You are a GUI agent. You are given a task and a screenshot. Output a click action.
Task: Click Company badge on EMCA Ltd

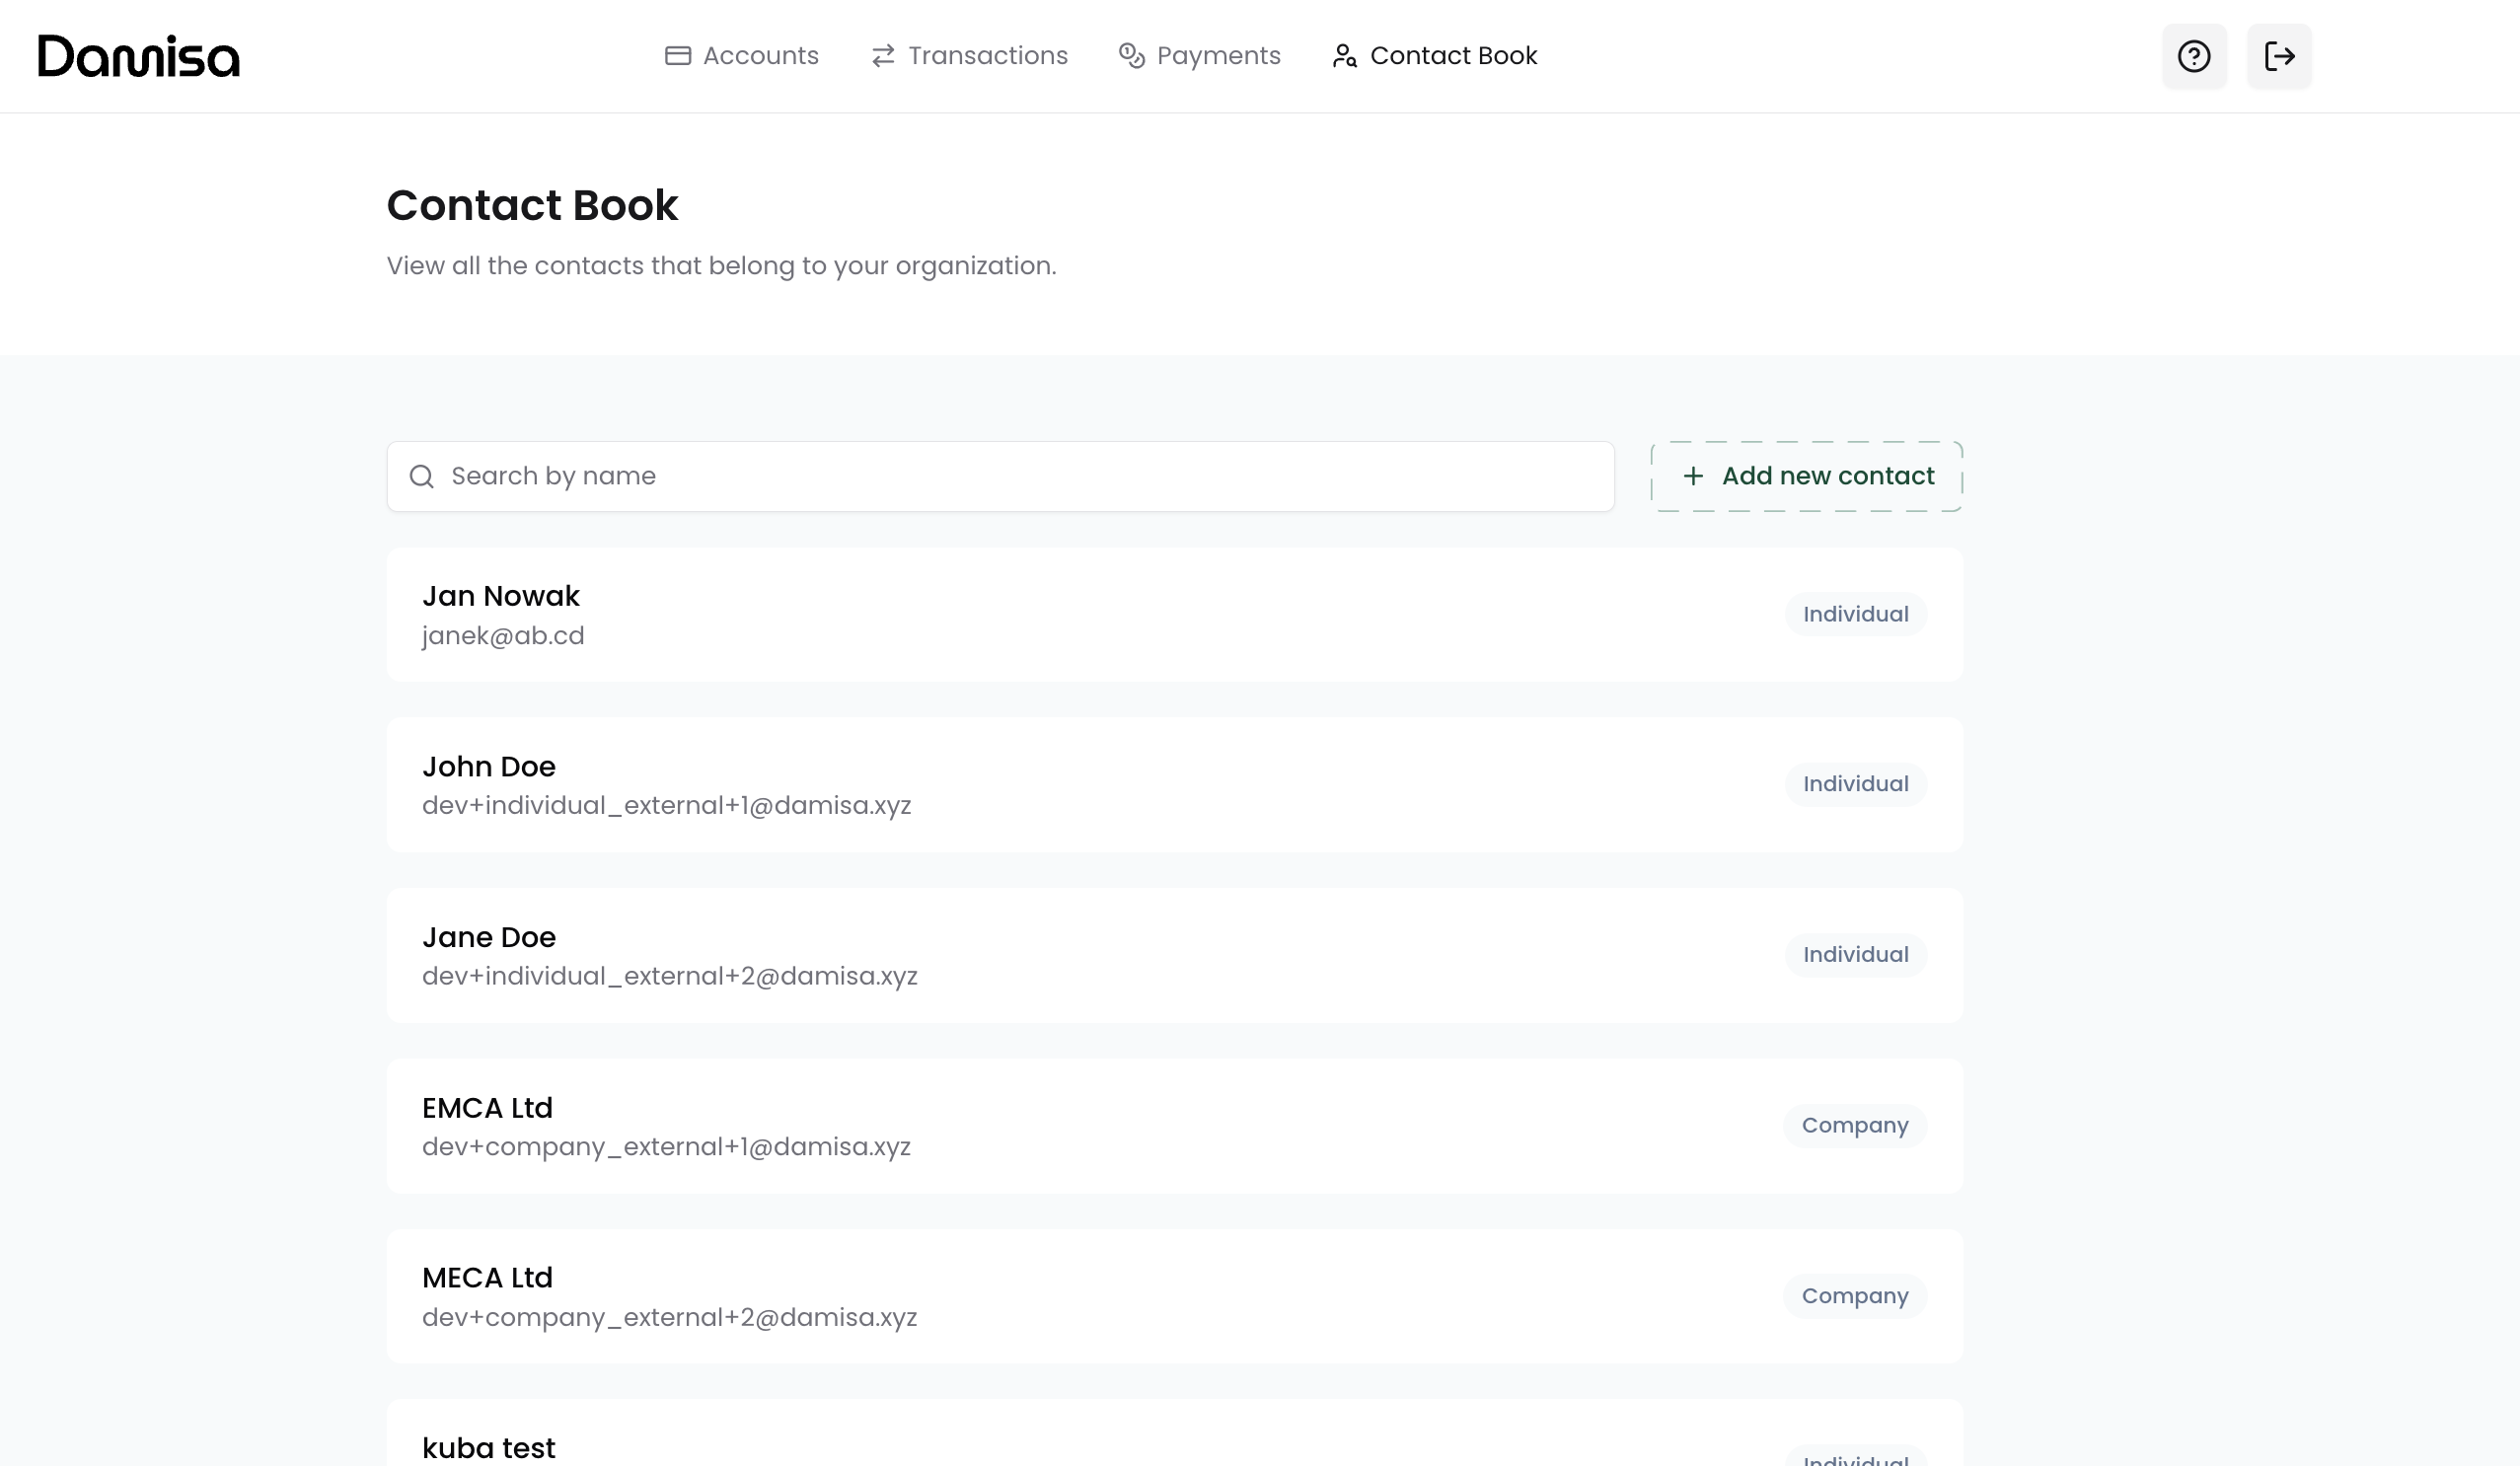pos(1855,1126)
